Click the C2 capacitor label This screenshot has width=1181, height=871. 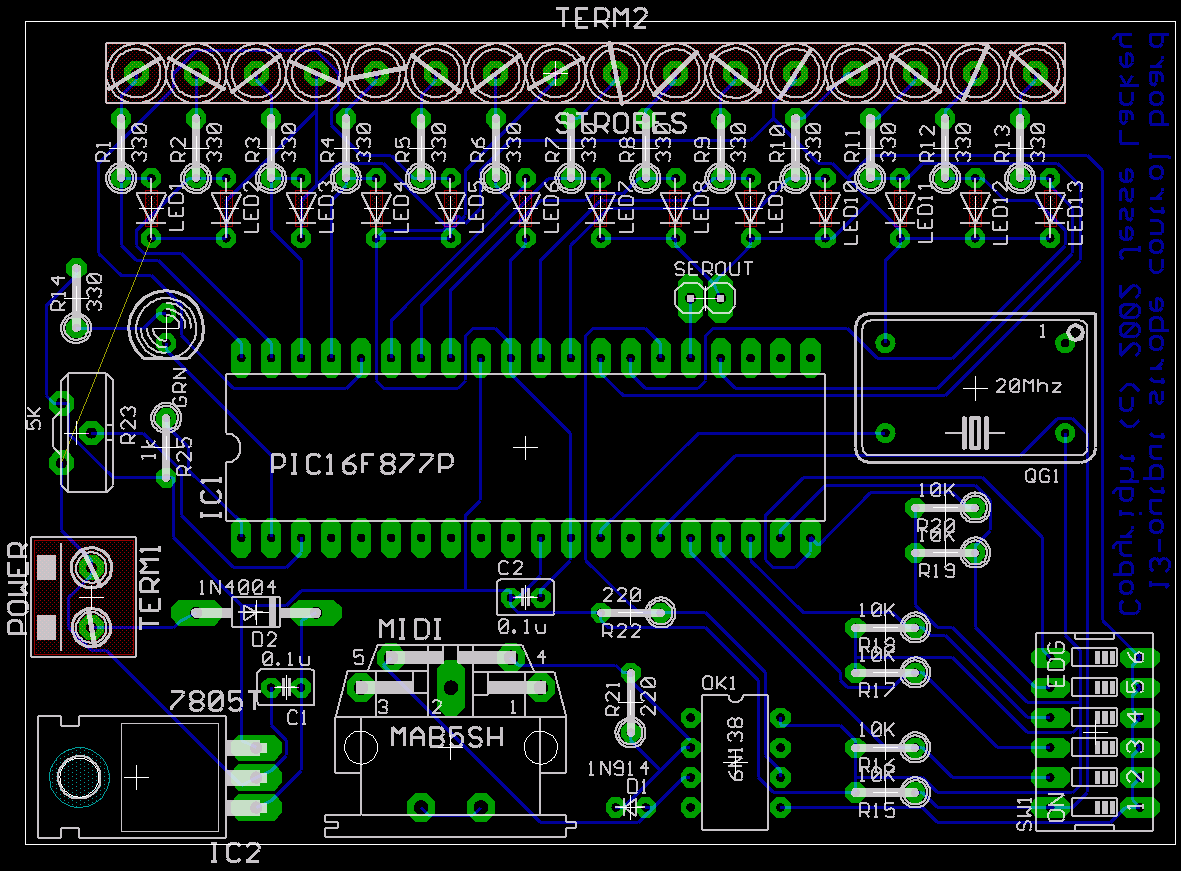(510, 568)
